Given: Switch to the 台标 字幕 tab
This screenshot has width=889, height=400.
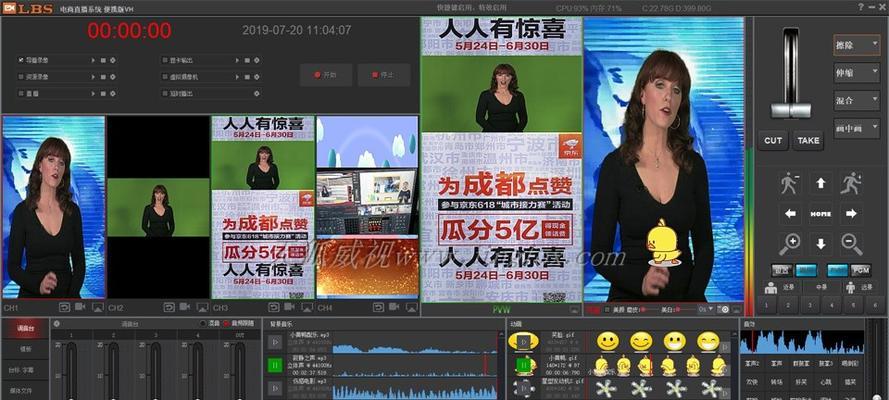Looking at the screenshot, I should point(25,369).
